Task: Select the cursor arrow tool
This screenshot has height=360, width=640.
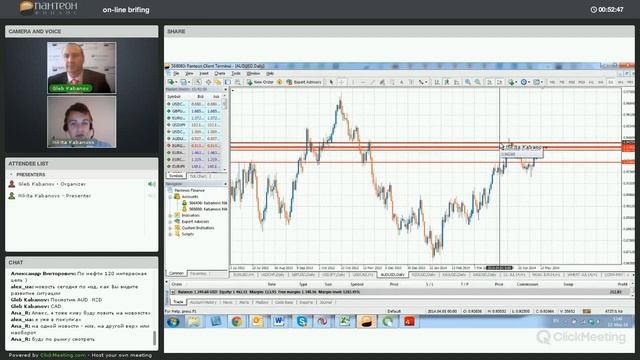Action: 331,82
